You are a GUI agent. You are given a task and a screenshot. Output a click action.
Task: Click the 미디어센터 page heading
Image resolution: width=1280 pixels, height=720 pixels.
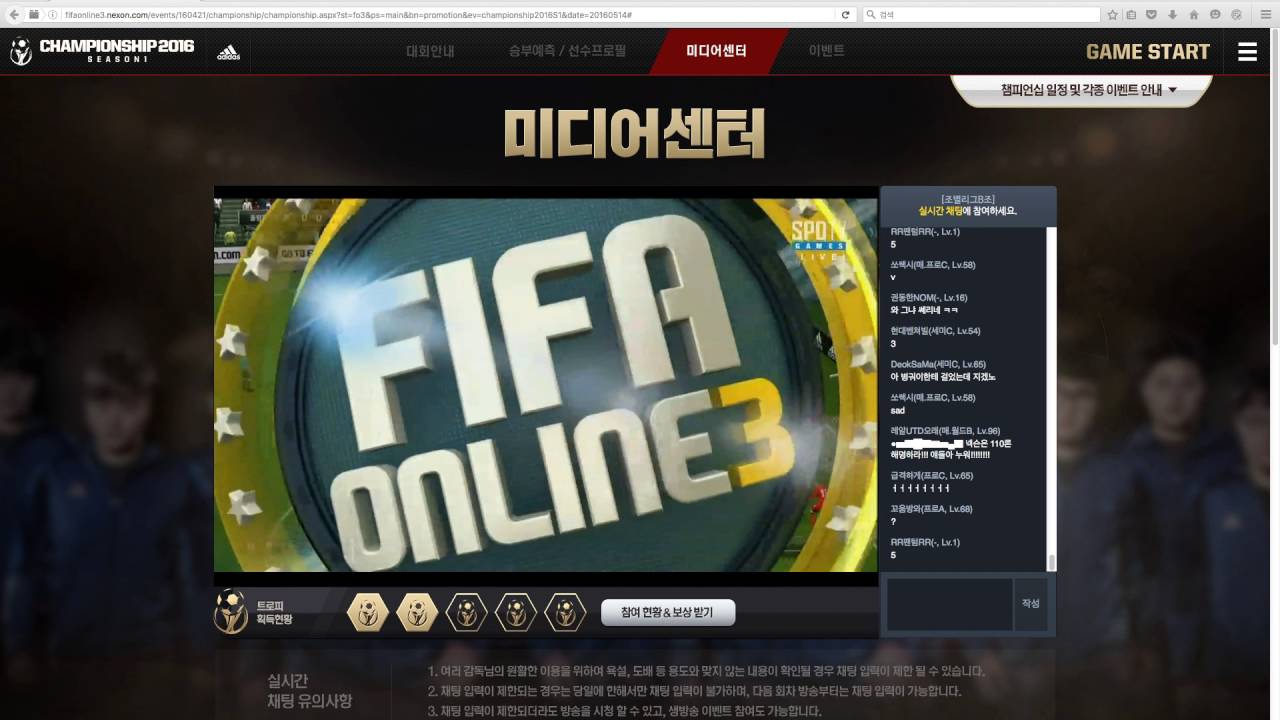pyautogui.click(x=634, y=133)
